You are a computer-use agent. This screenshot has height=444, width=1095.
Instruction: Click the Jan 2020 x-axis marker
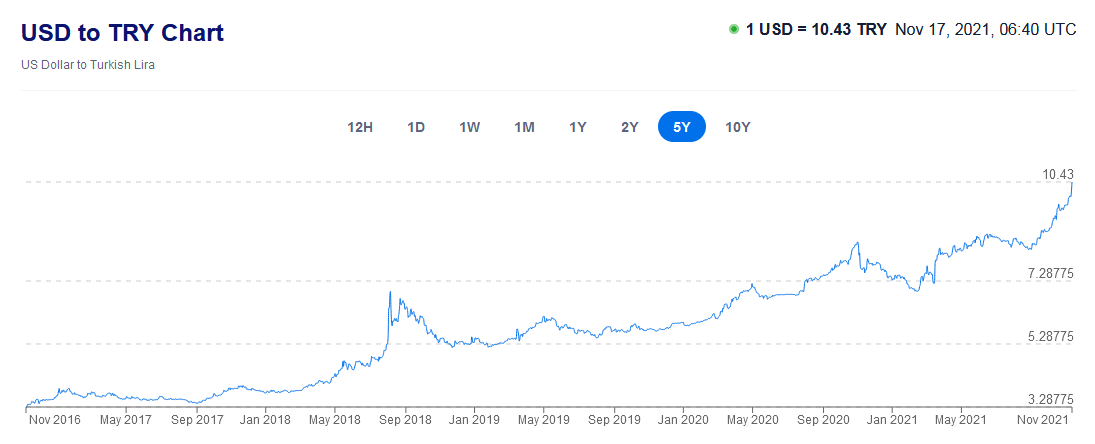click(x=684, y=420)
